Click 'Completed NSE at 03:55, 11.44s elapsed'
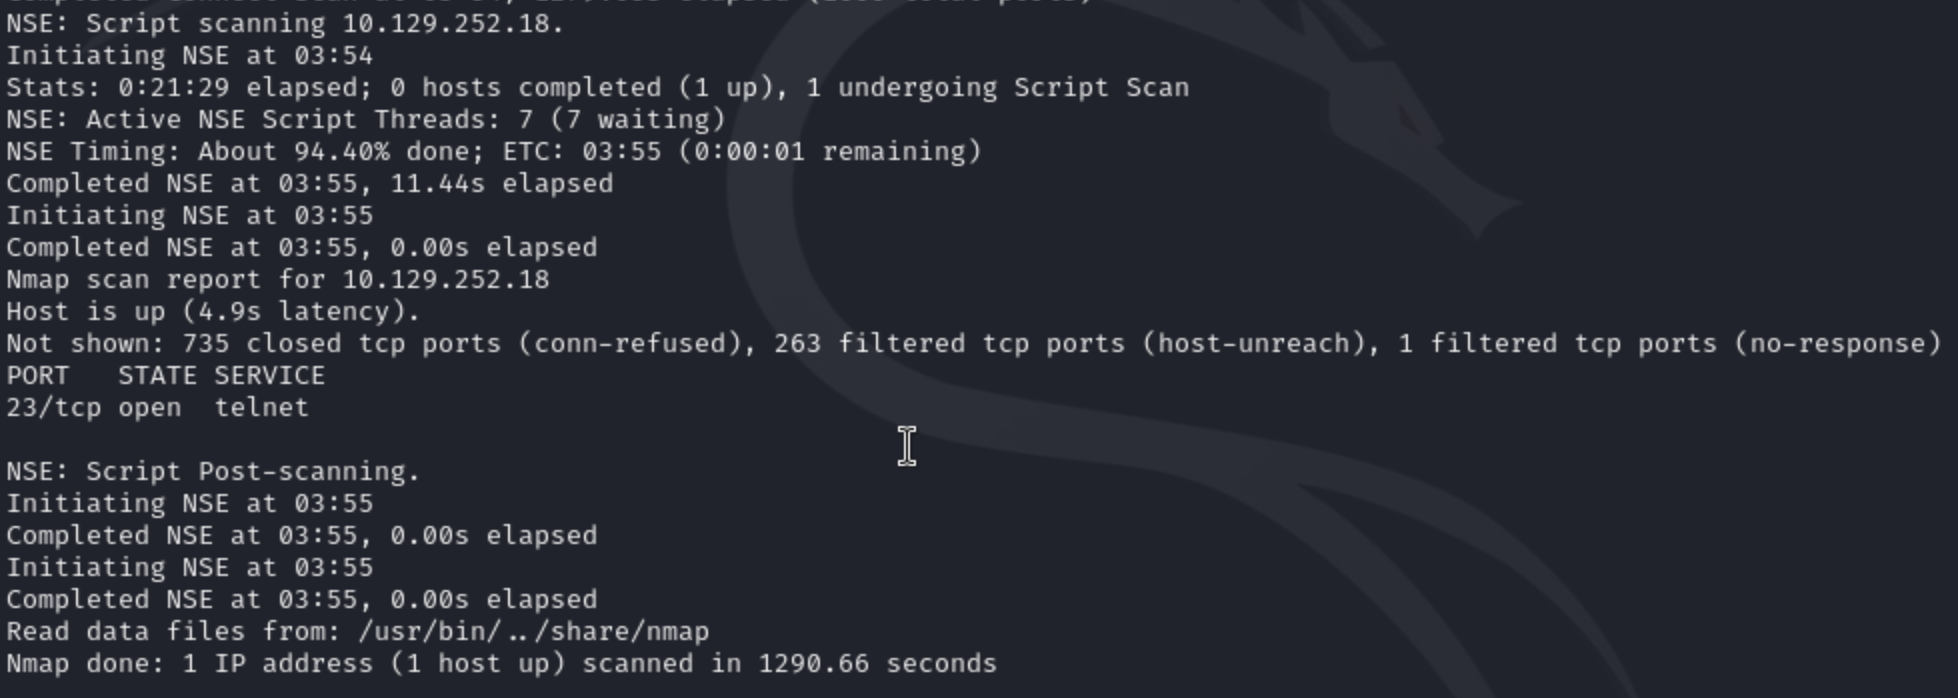This screenshot has height=698, width=1958. 310,183
